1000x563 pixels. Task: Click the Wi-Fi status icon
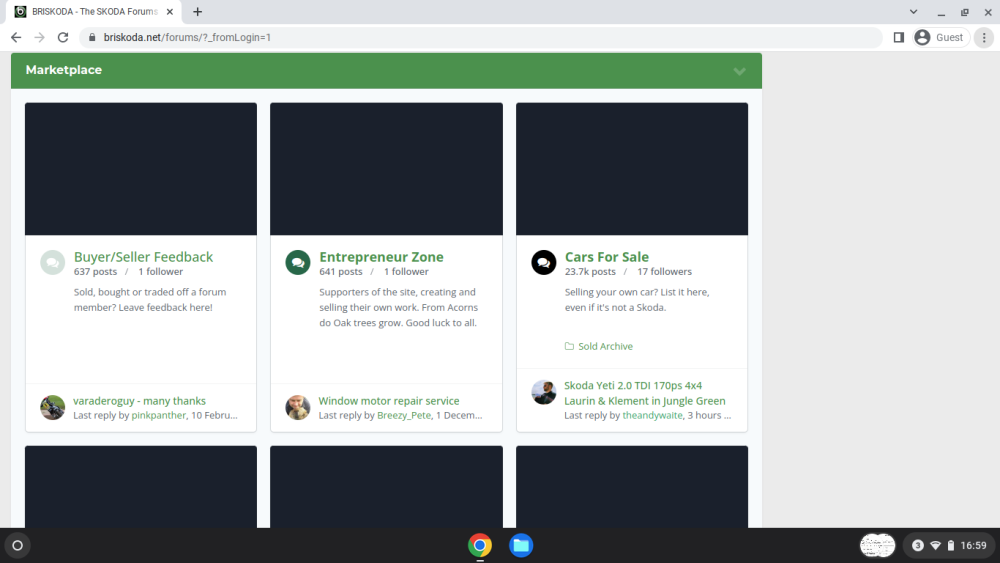(x=936, y=545)
